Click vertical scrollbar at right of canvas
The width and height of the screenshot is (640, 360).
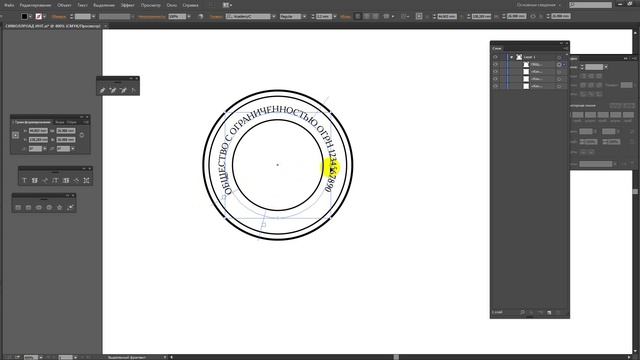[x=636, y=191]
